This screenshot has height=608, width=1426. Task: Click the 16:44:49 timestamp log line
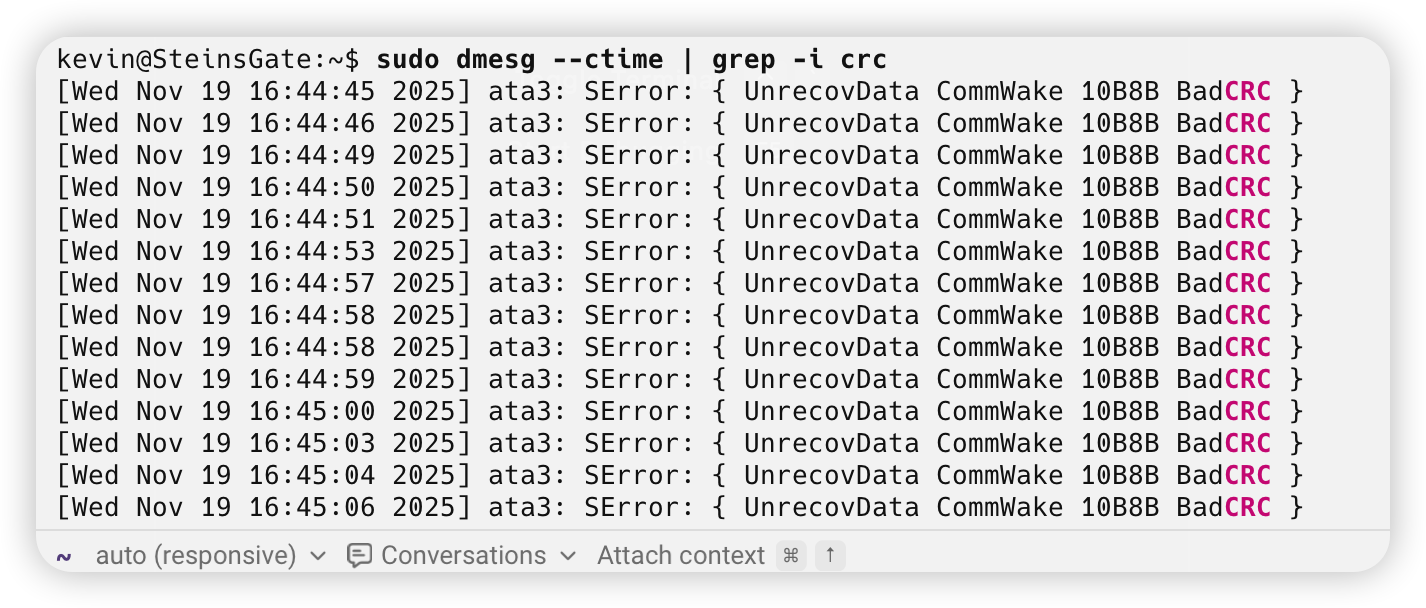click(x=680, y=156)
